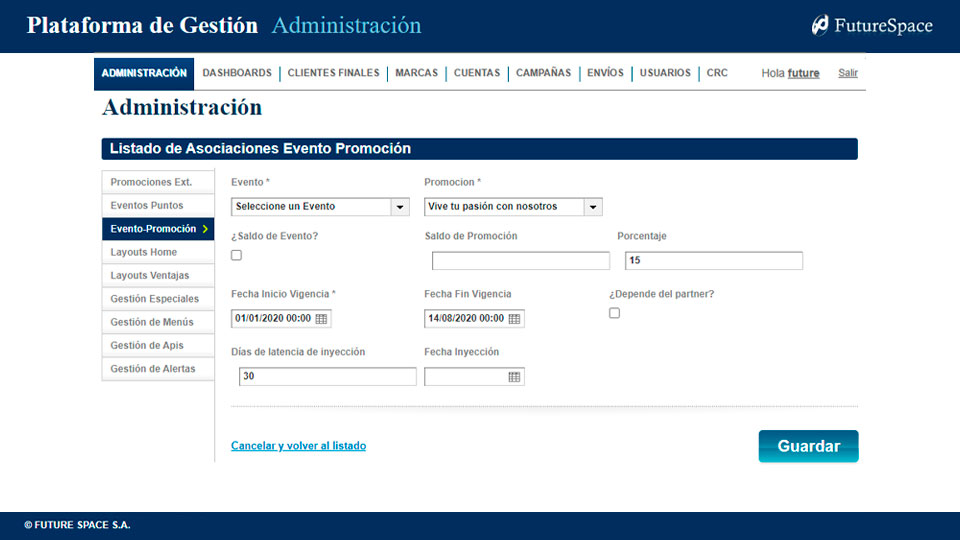
Task: Focus the Saldo de Promoción input field
Action: (520, 261)
